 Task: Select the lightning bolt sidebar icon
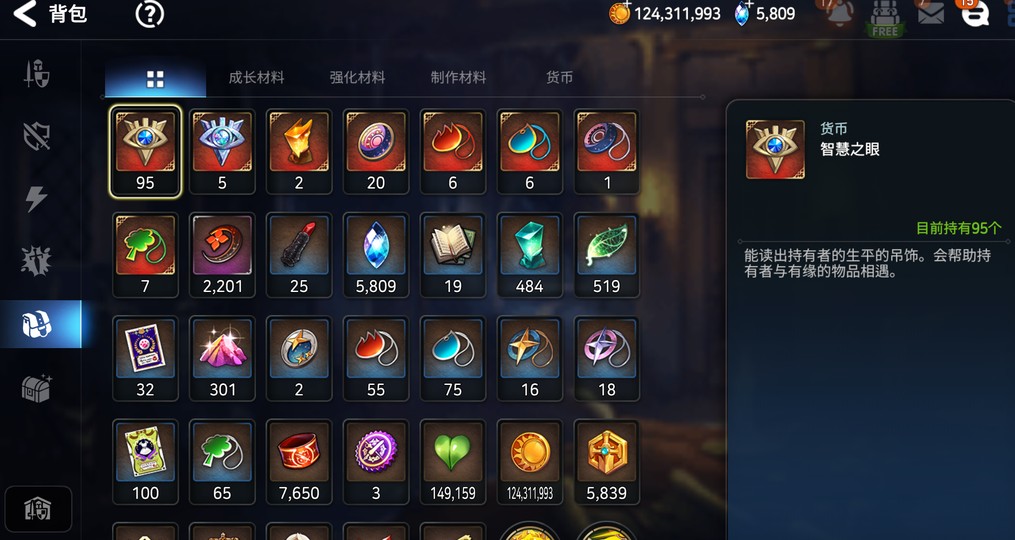36,198
